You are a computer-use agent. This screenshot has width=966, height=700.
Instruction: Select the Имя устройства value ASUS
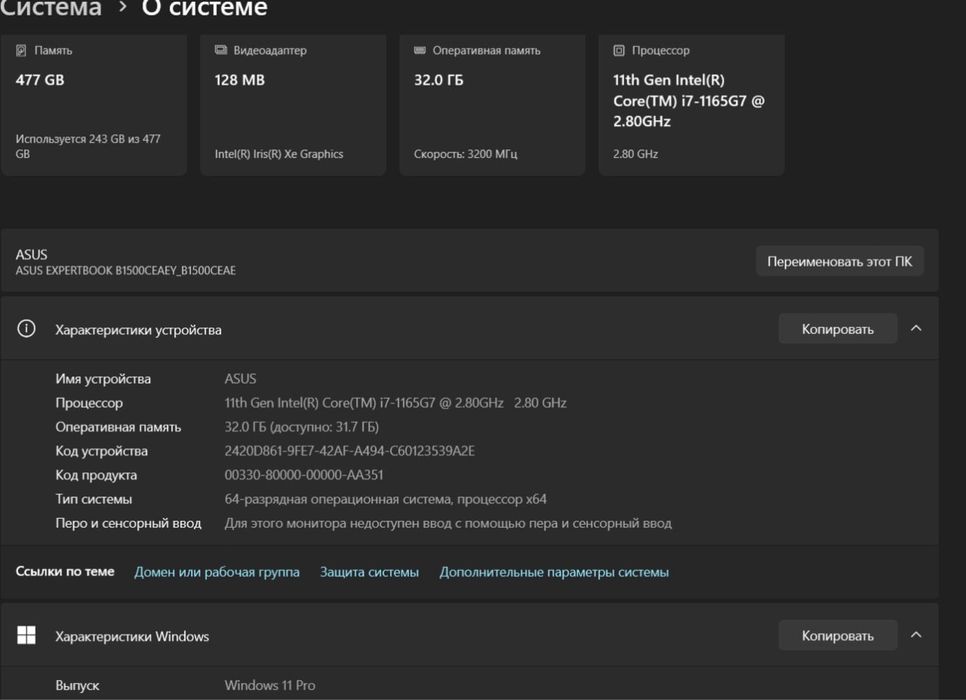tap(240, 379)
